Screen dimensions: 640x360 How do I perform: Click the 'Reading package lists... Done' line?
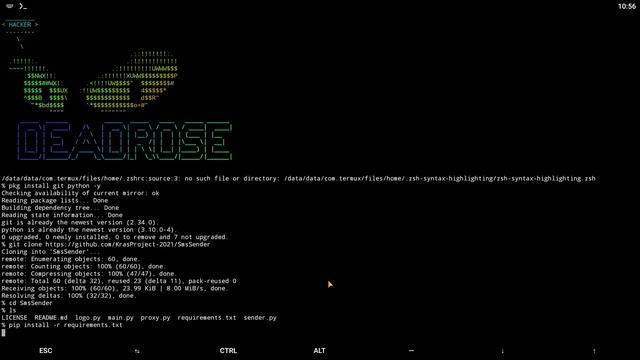coord(55,200)
